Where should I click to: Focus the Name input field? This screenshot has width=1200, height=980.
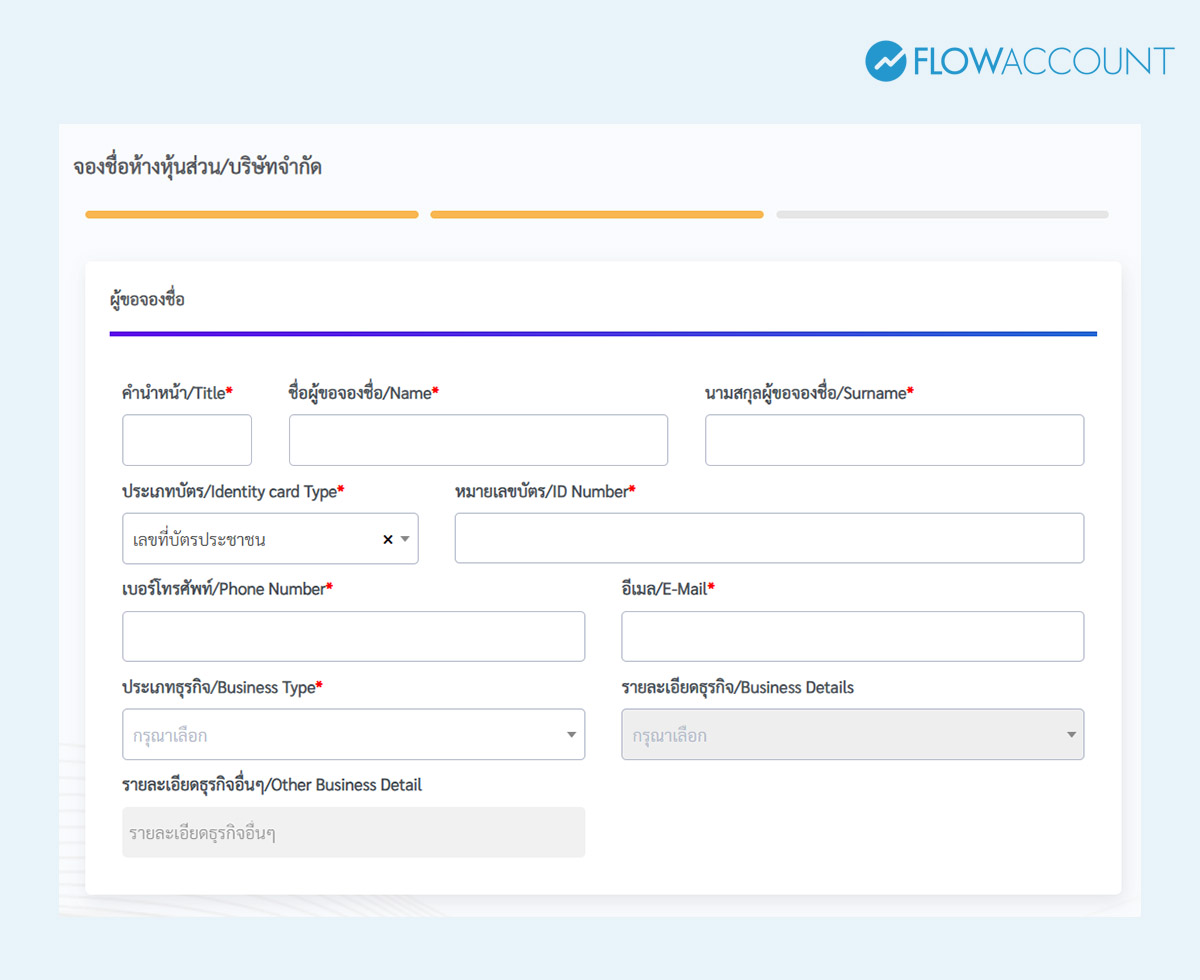click(x=478, y=440)
